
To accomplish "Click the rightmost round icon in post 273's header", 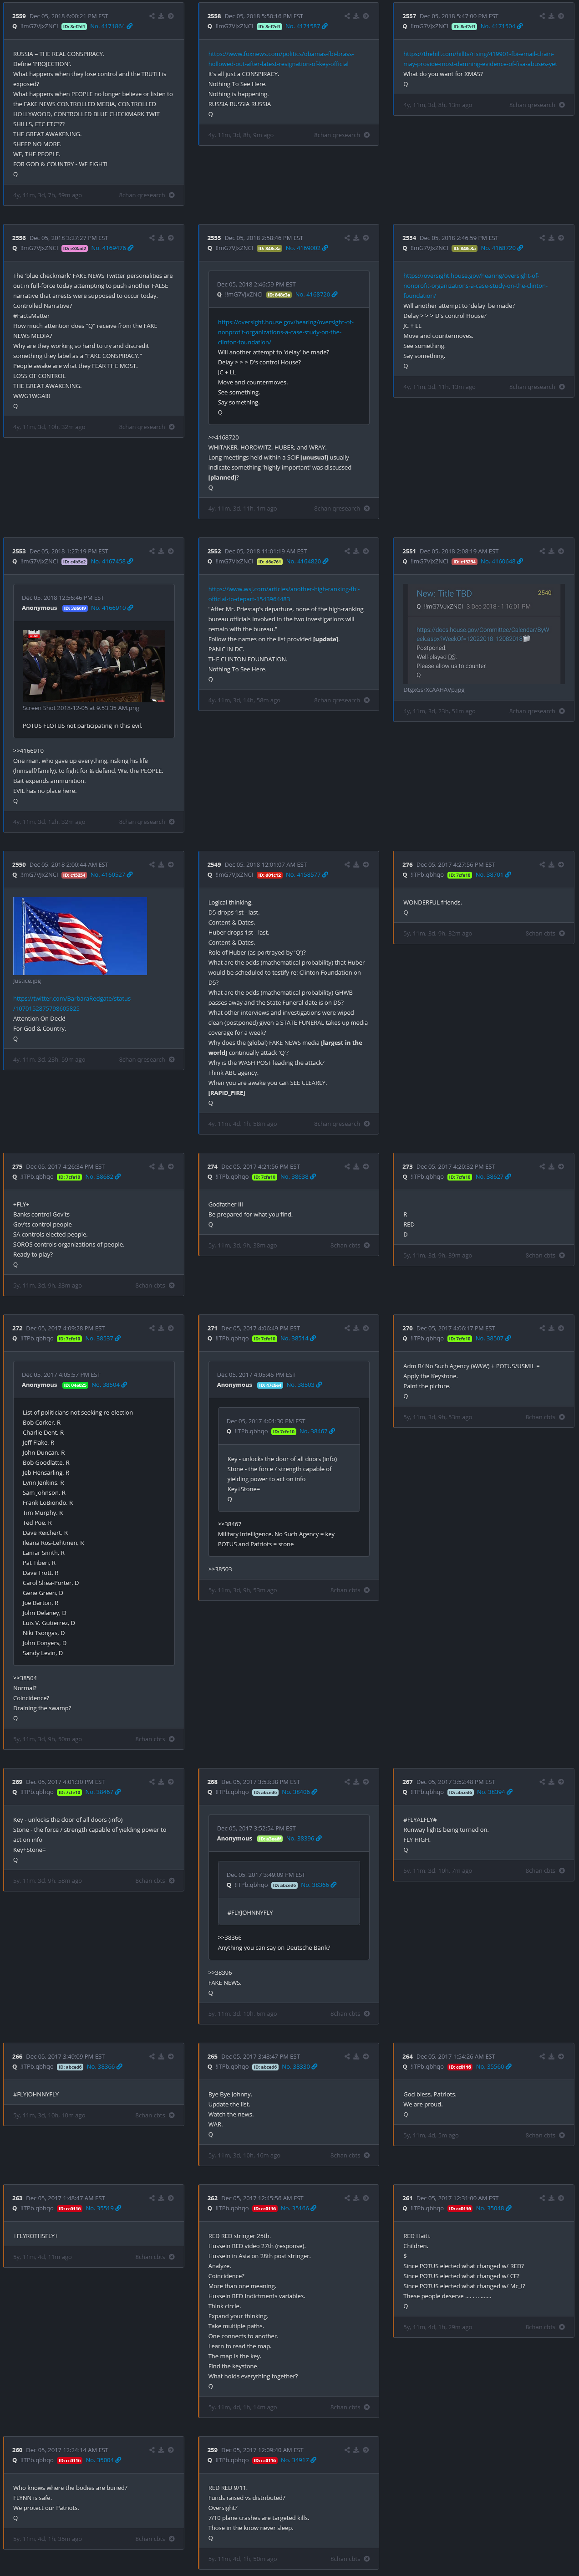I will [561, 1166].
